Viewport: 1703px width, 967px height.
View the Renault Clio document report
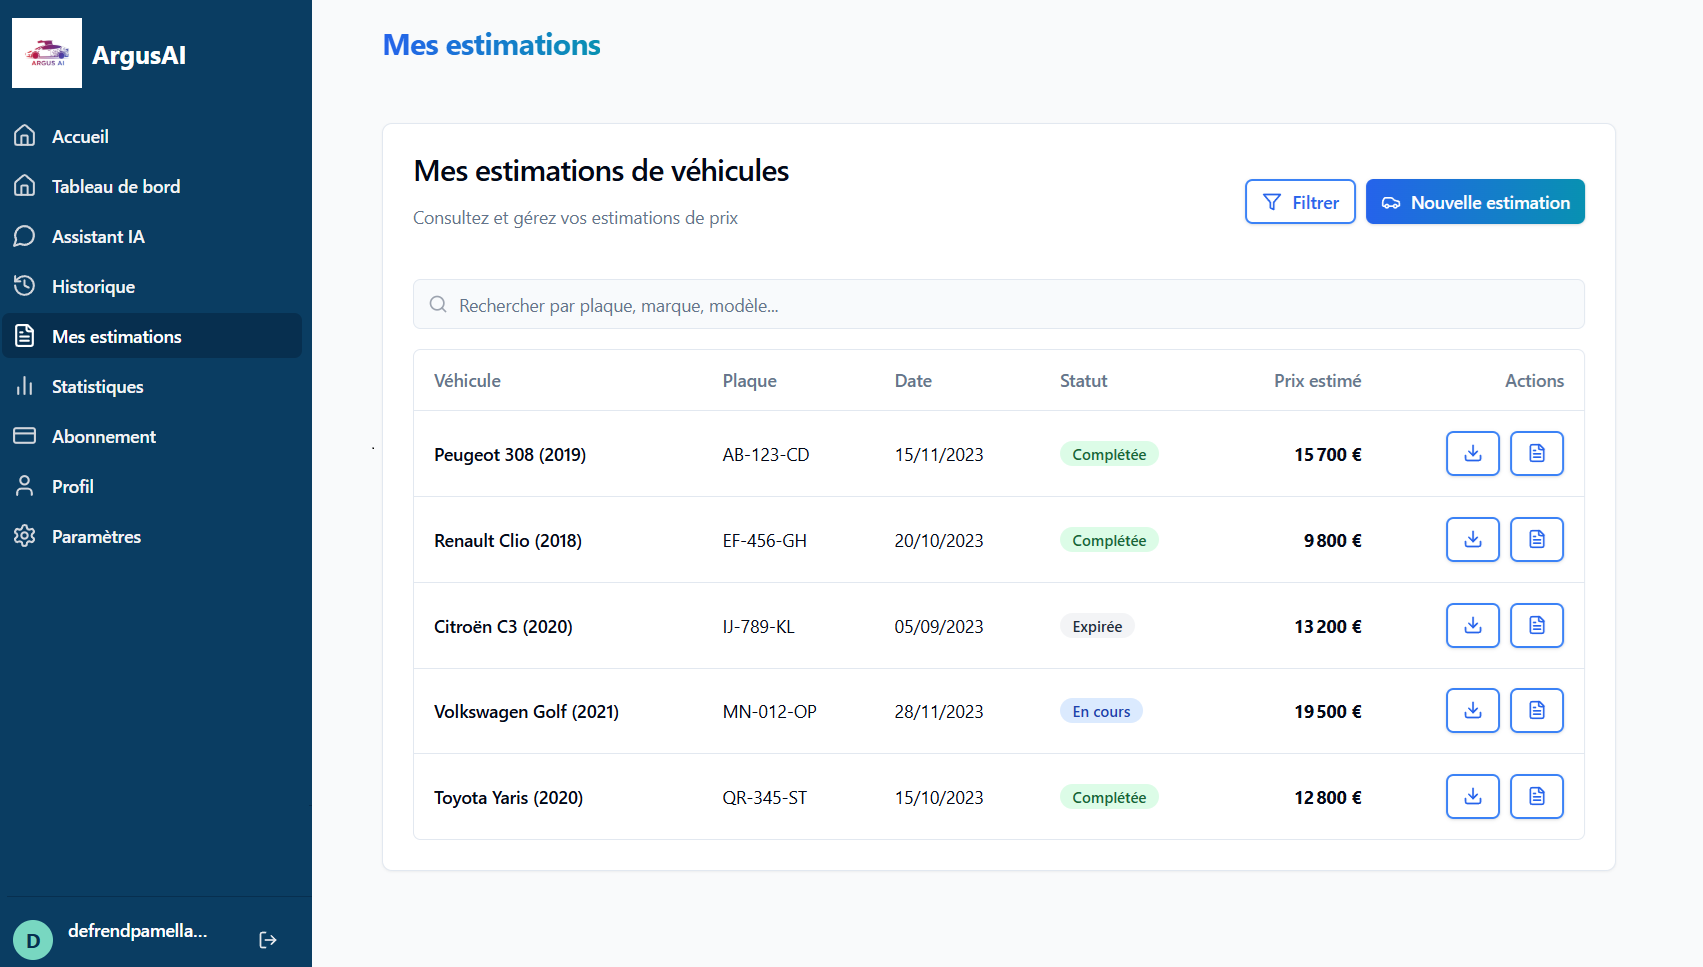[1537, 539]
